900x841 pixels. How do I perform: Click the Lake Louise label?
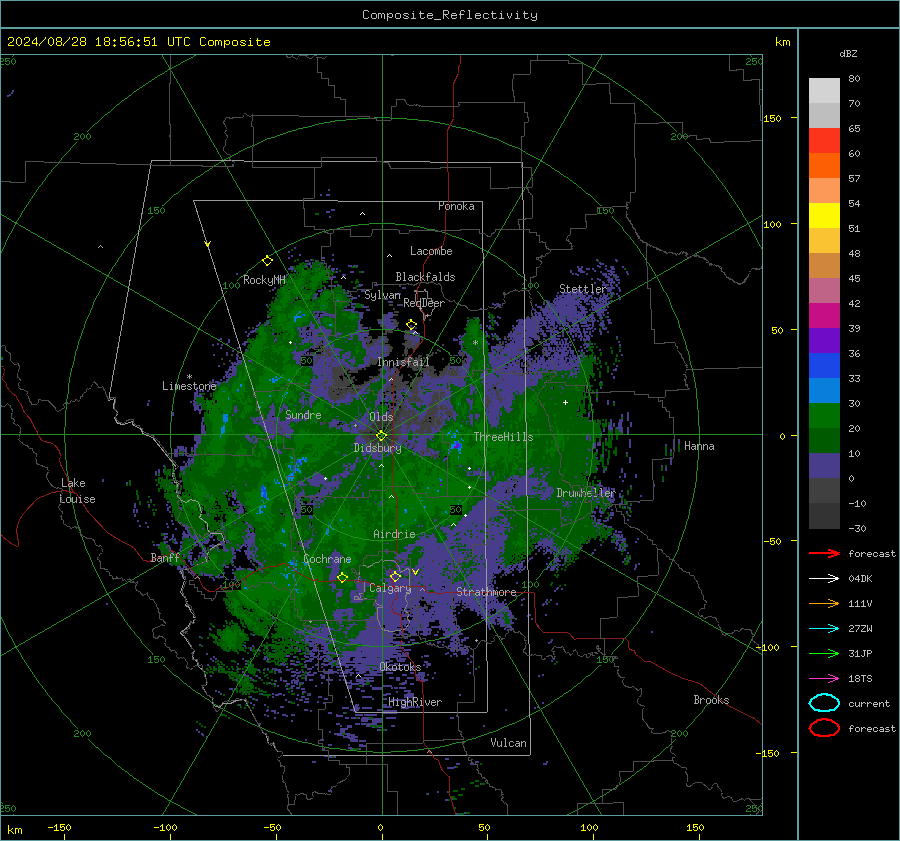tap(77, 491)
